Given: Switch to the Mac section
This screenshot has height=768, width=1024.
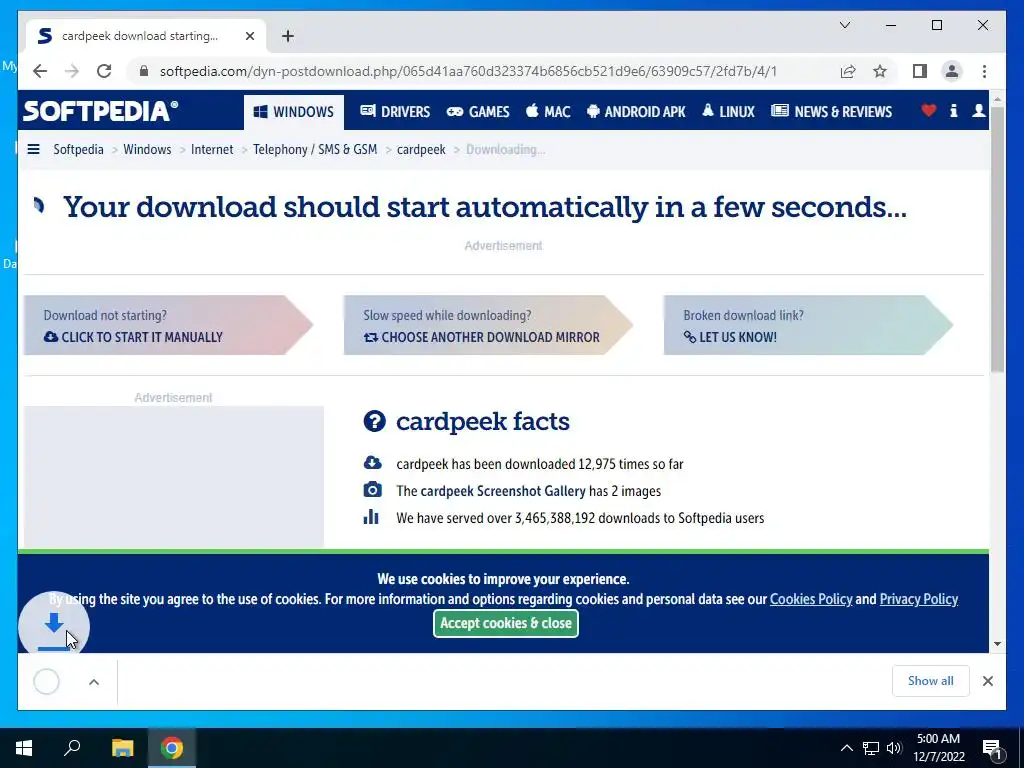Looking at the screenshot, I should [548, 112].
